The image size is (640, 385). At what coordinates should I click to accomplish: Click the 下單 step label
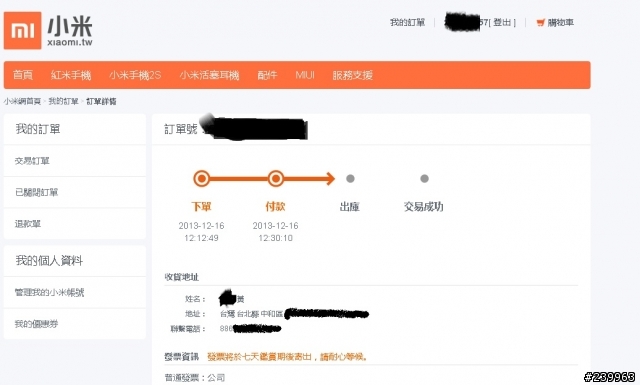[x=201, y=207]
